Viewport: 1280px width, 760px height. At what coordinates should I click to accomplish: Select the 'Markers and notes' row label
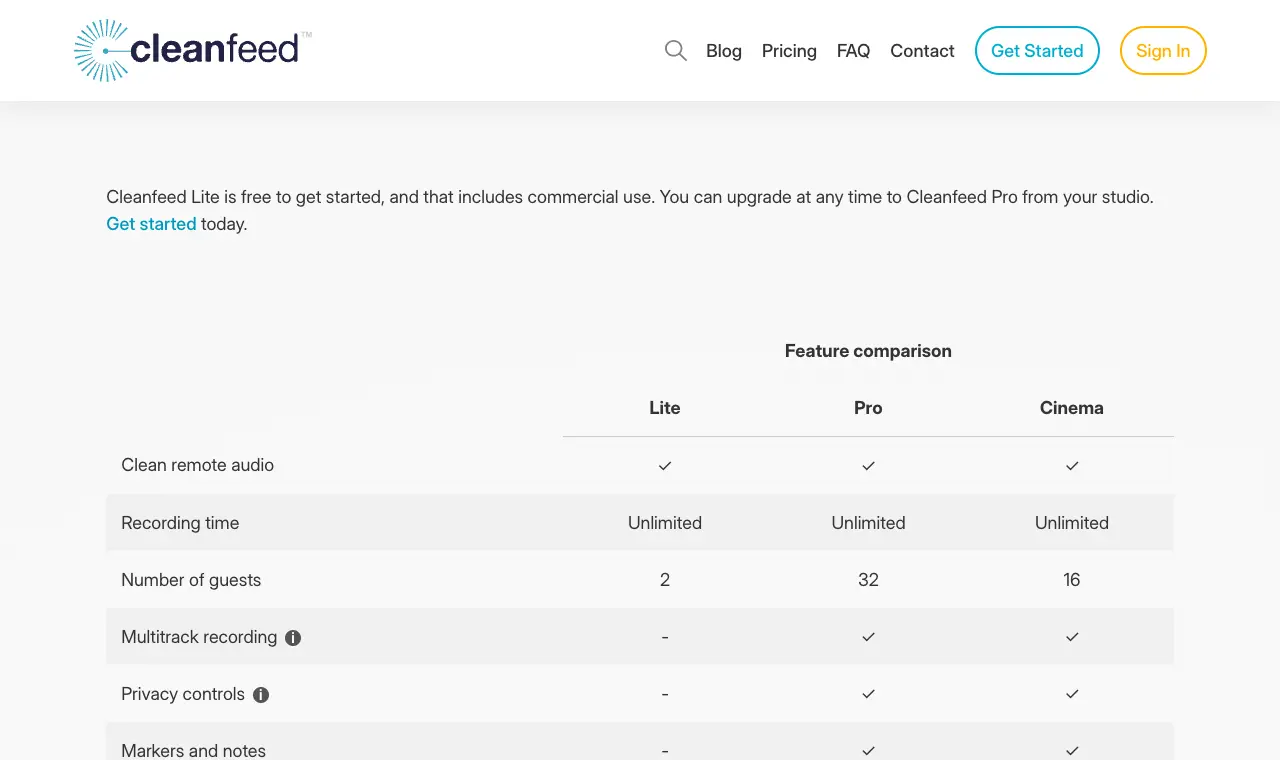click(193, 751)
